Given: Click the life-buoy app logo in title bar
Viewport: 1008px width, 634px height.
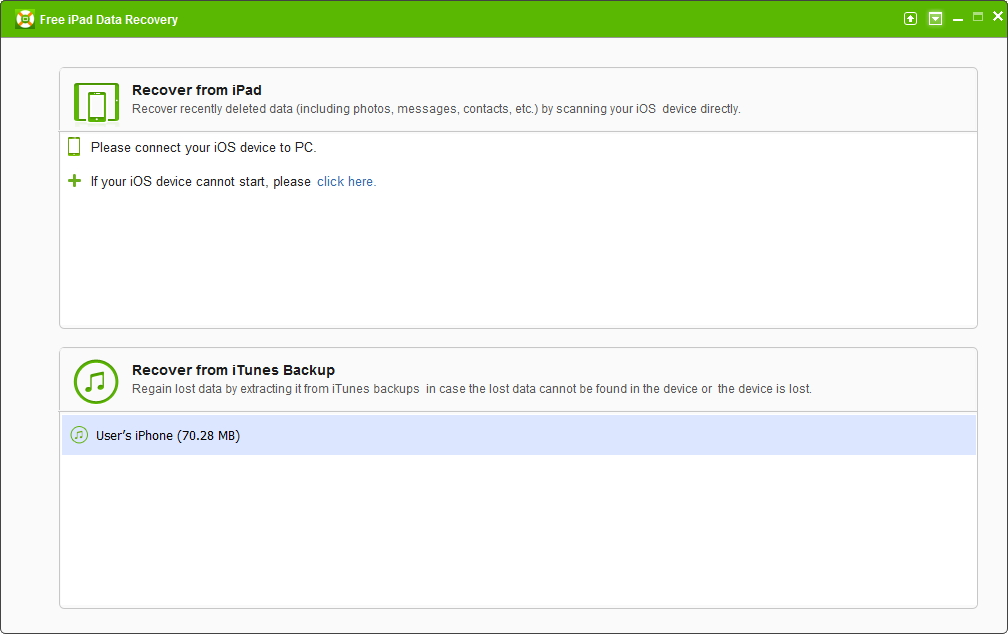Looking at the screenshot, I should pos(25,19).
